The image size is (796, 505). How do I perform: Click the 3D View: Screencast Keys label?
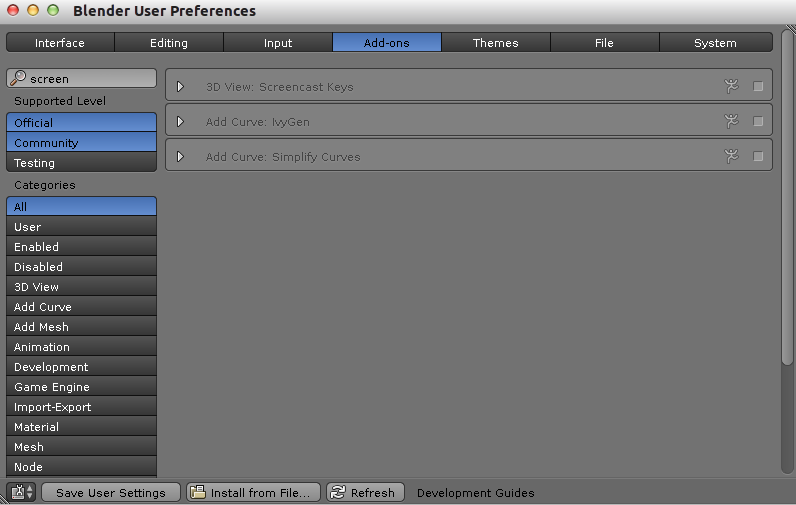click(x=279, y=87)
